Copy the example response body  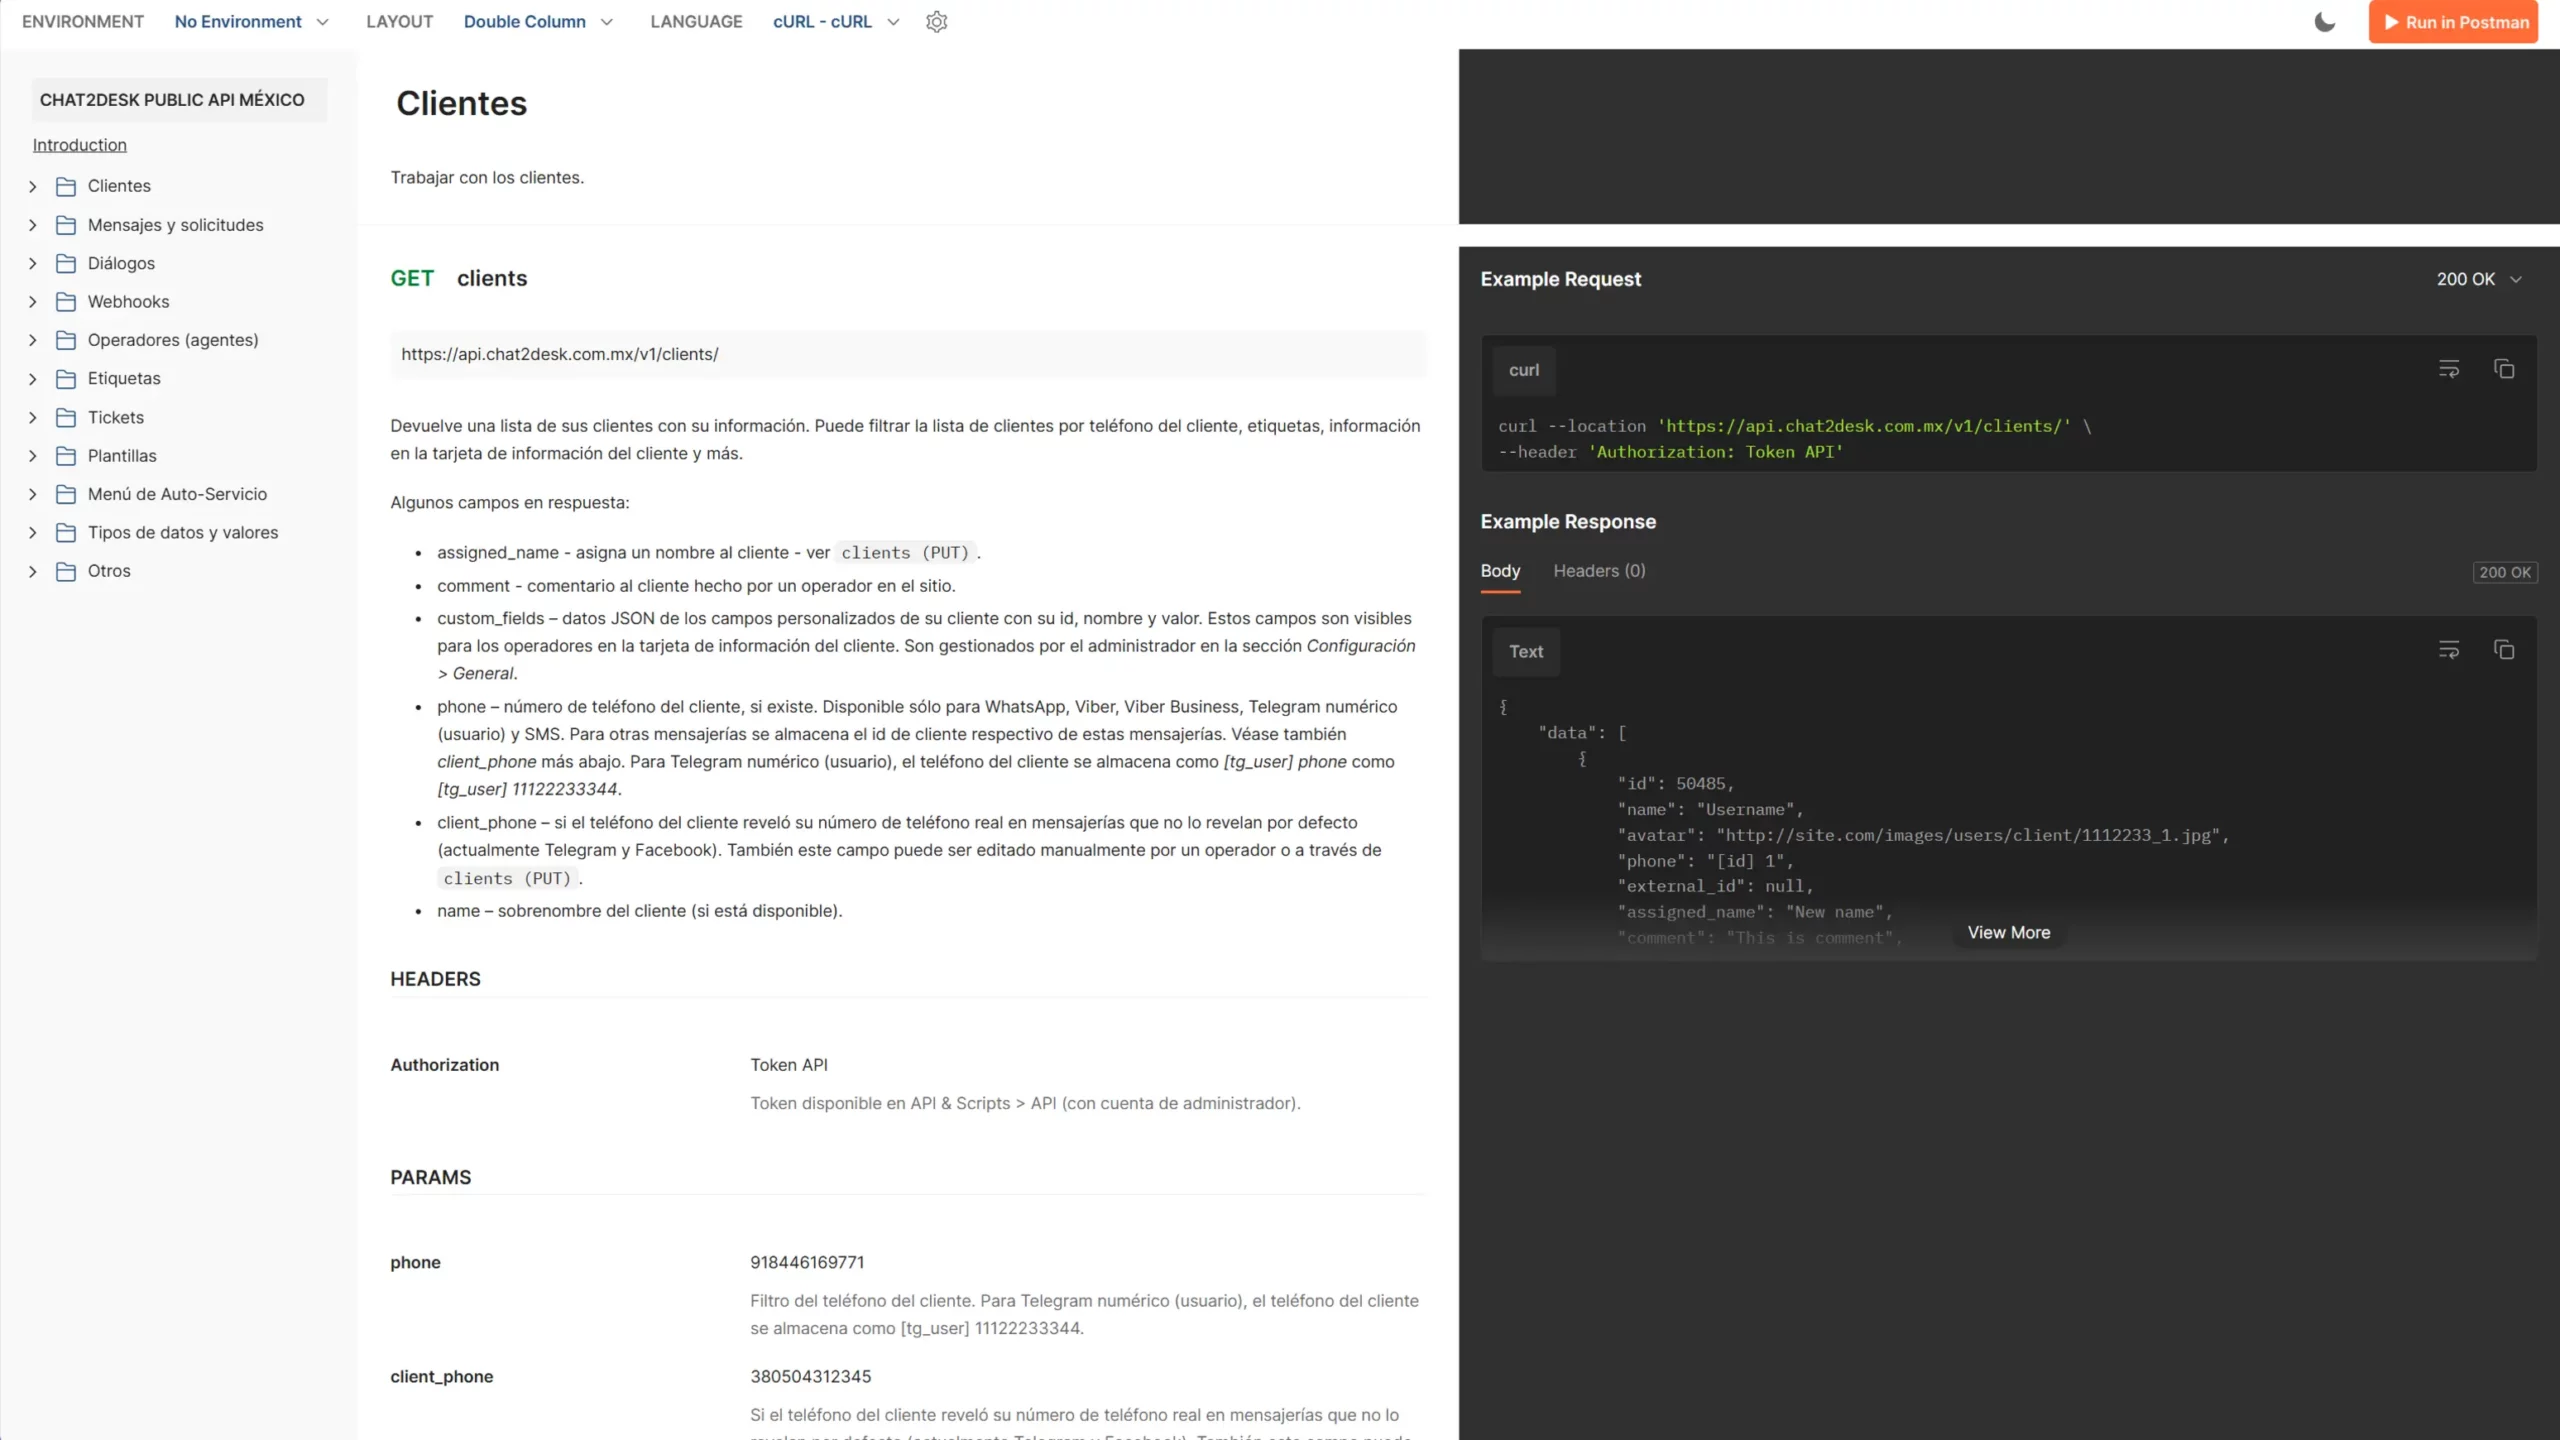(2504, 649)
